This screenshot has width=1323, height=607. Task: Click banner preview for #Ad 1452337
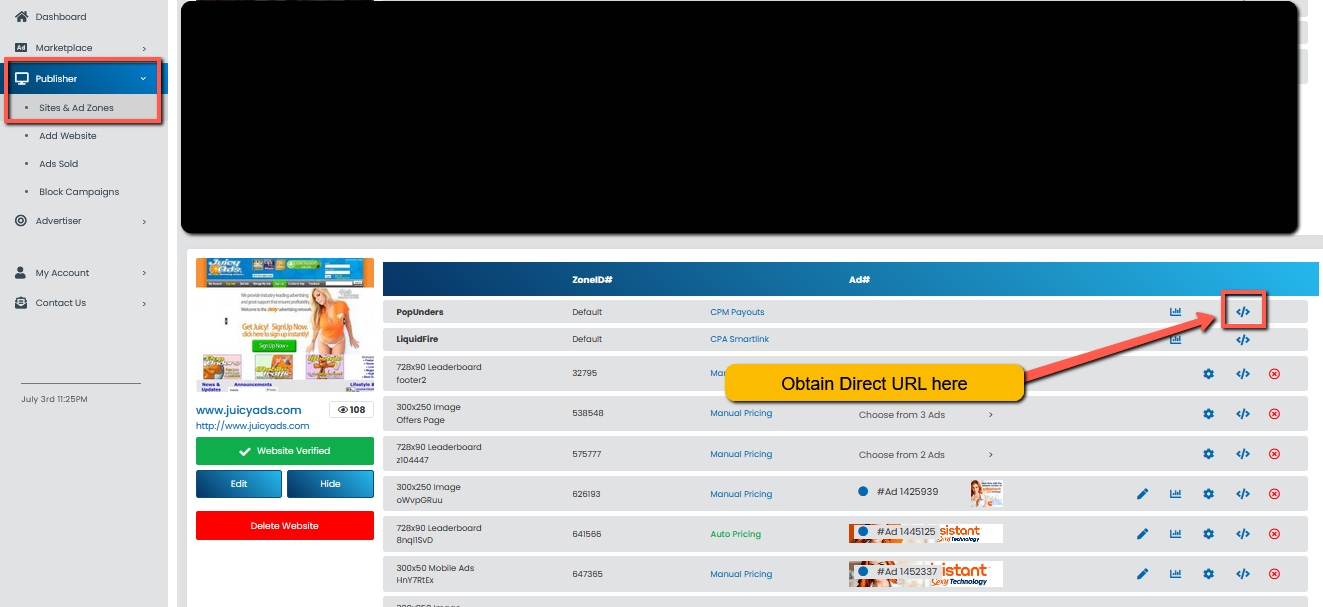(926, 574)
